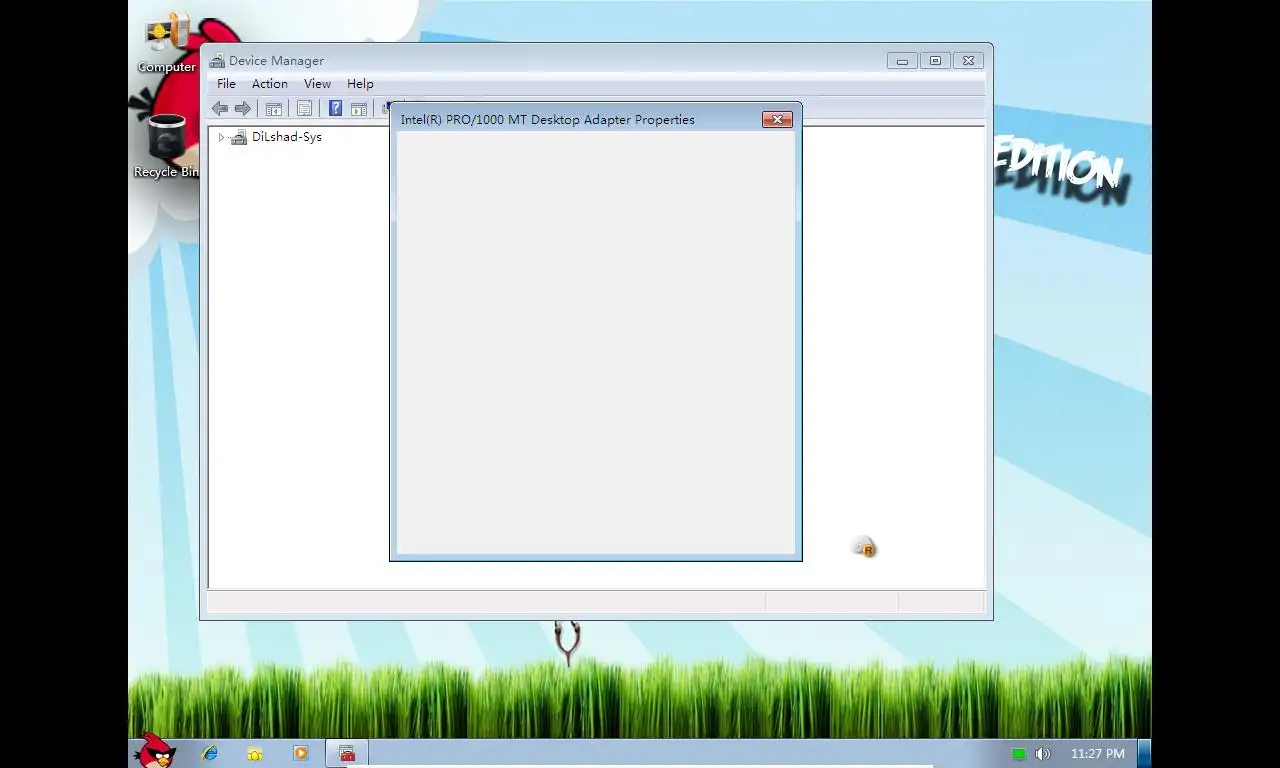Open the File menu
This screenshot has height=768, width=1280.
227,84
